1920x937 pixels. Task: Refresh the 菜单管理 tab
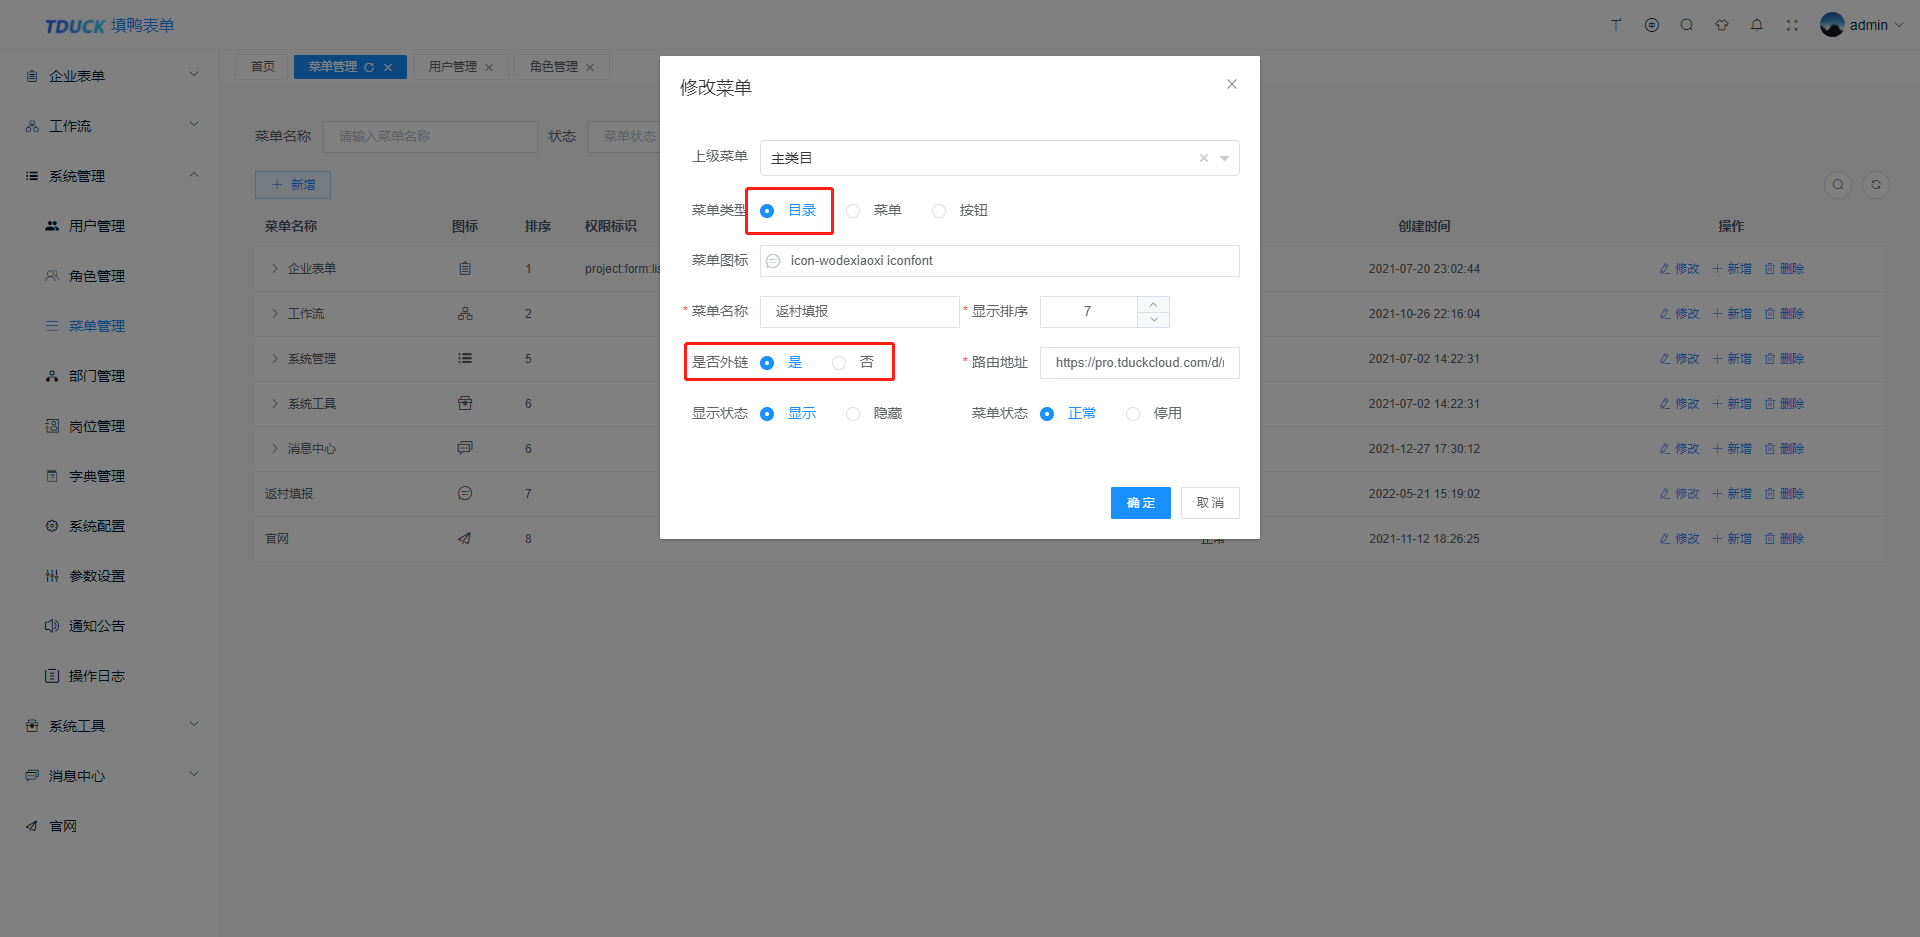click(369, 68)
